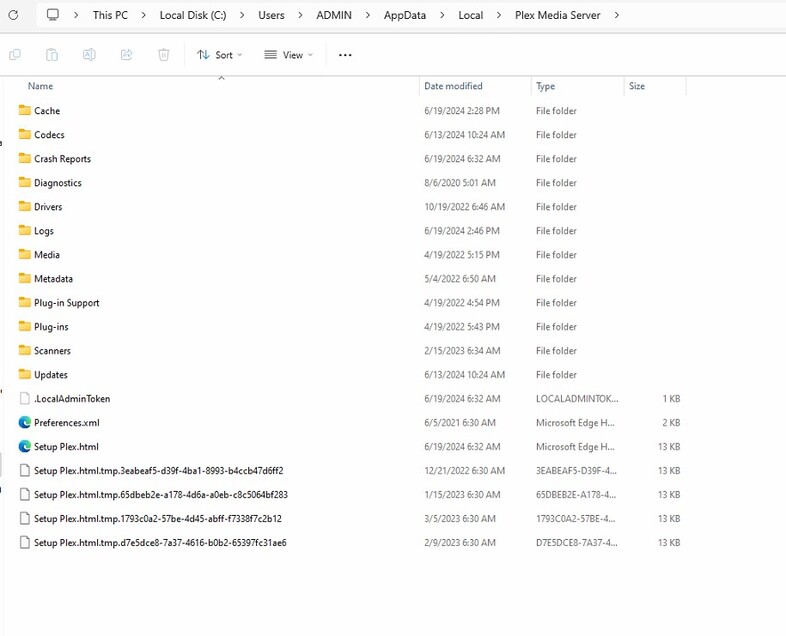Go to Users breadcrumb segment

pos(271,15)
